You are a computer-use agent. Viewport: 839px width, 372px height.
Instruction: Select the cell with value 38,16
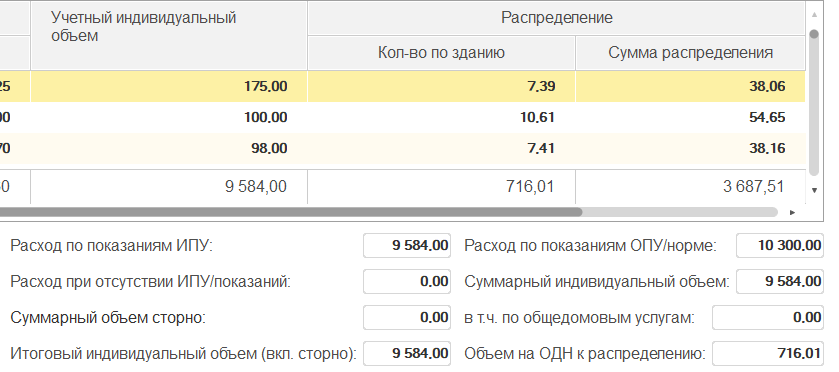(690, 148)
